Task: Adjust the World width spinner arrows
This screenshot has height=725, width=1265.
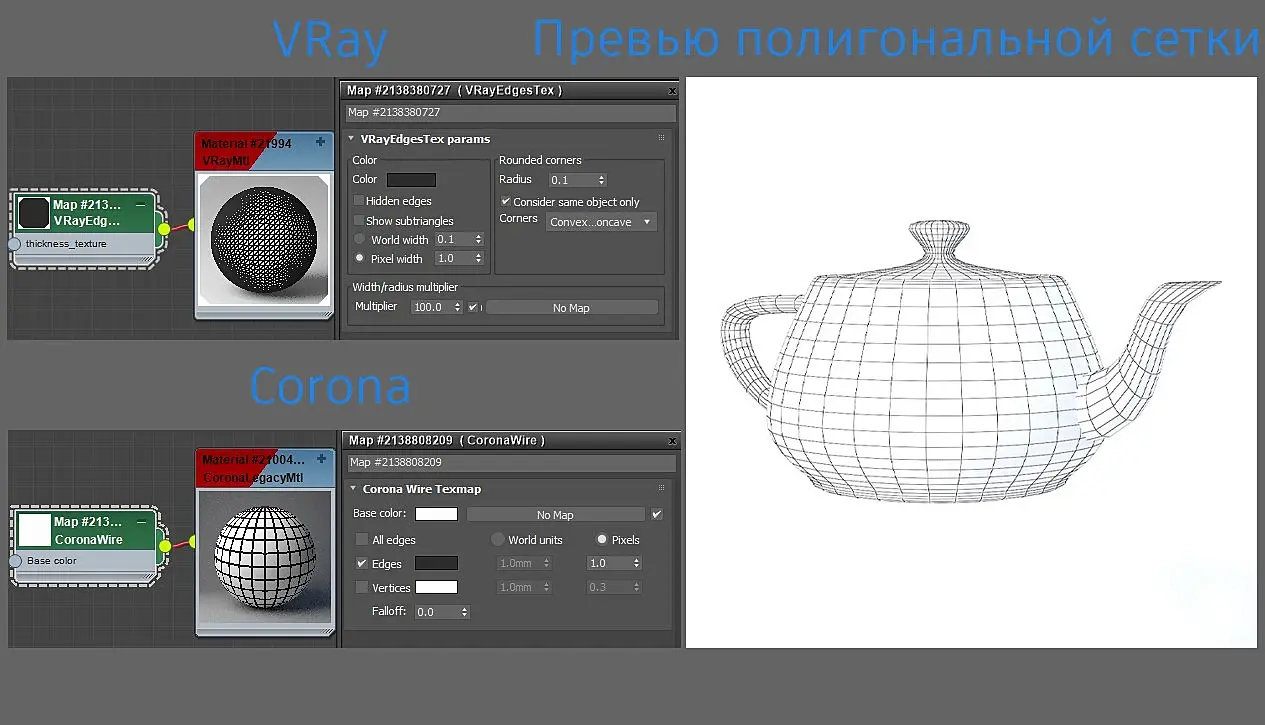Action: (x=479, y=239)
